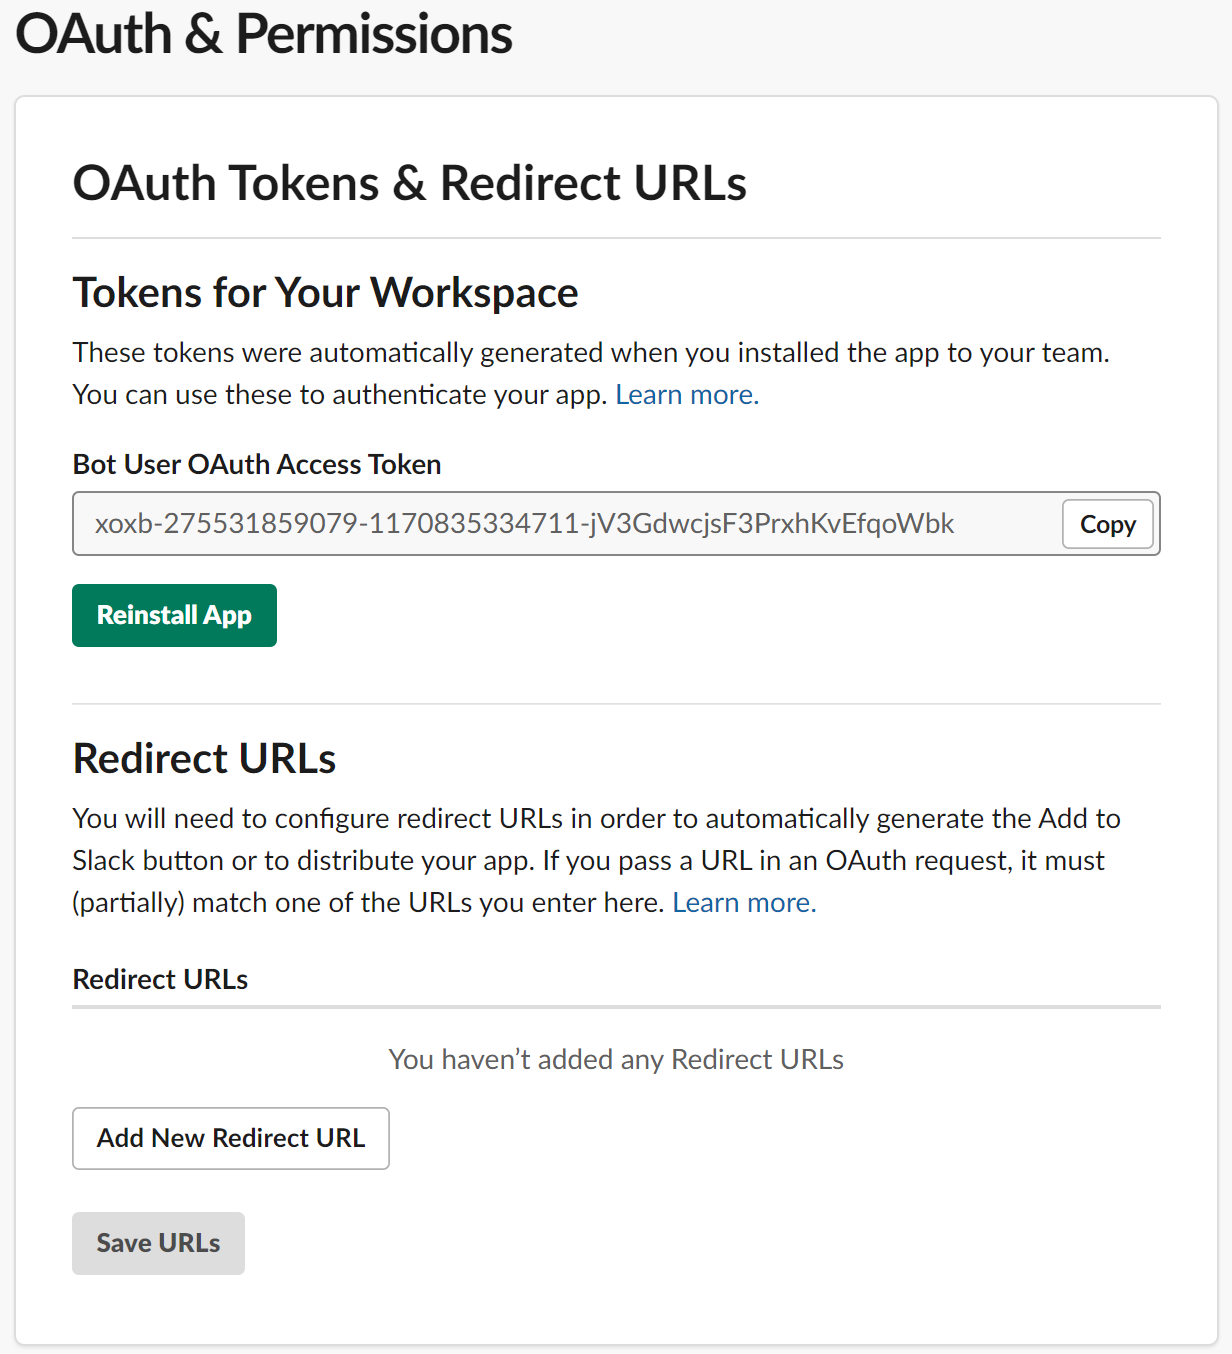
Task: Copy the Bot User OAuth Access Token
Action: pos(1107,524)
